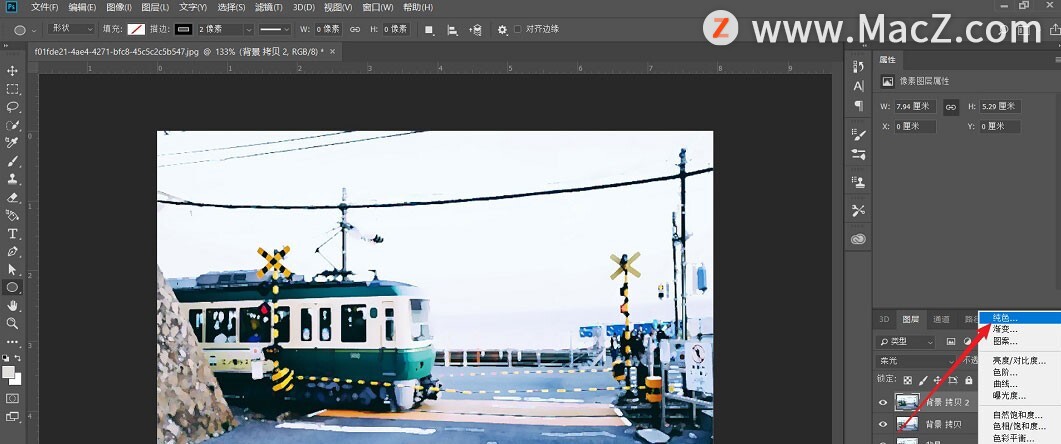Click the W width field in 属性 panel

(915, 106)
